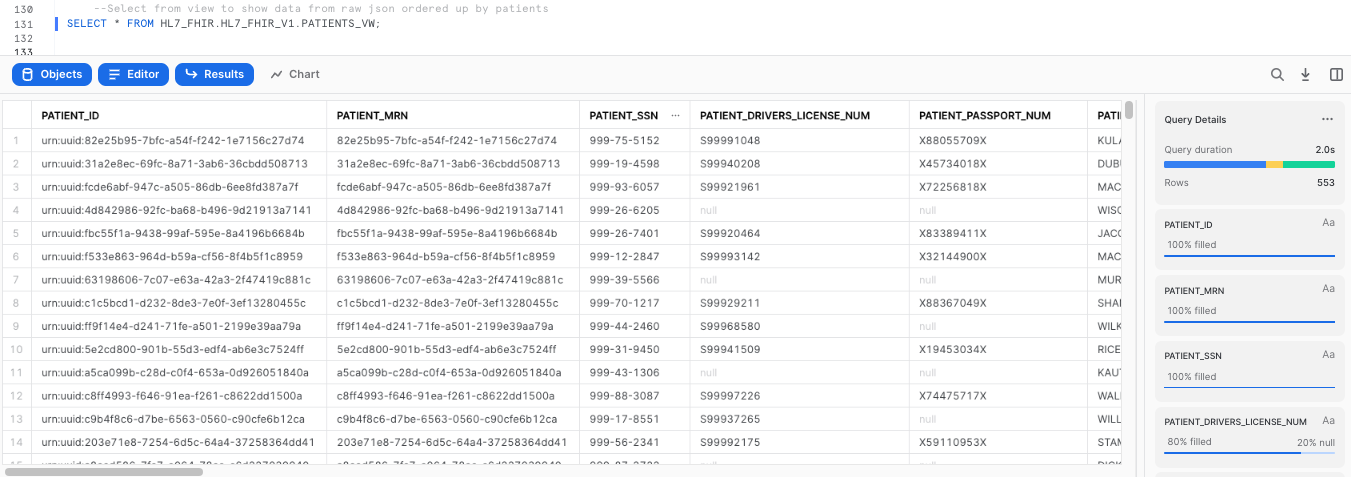This screenshot has width=1351, height=477.
Task: Toggle the side panel layout icon
Action: pos(1336,74)
